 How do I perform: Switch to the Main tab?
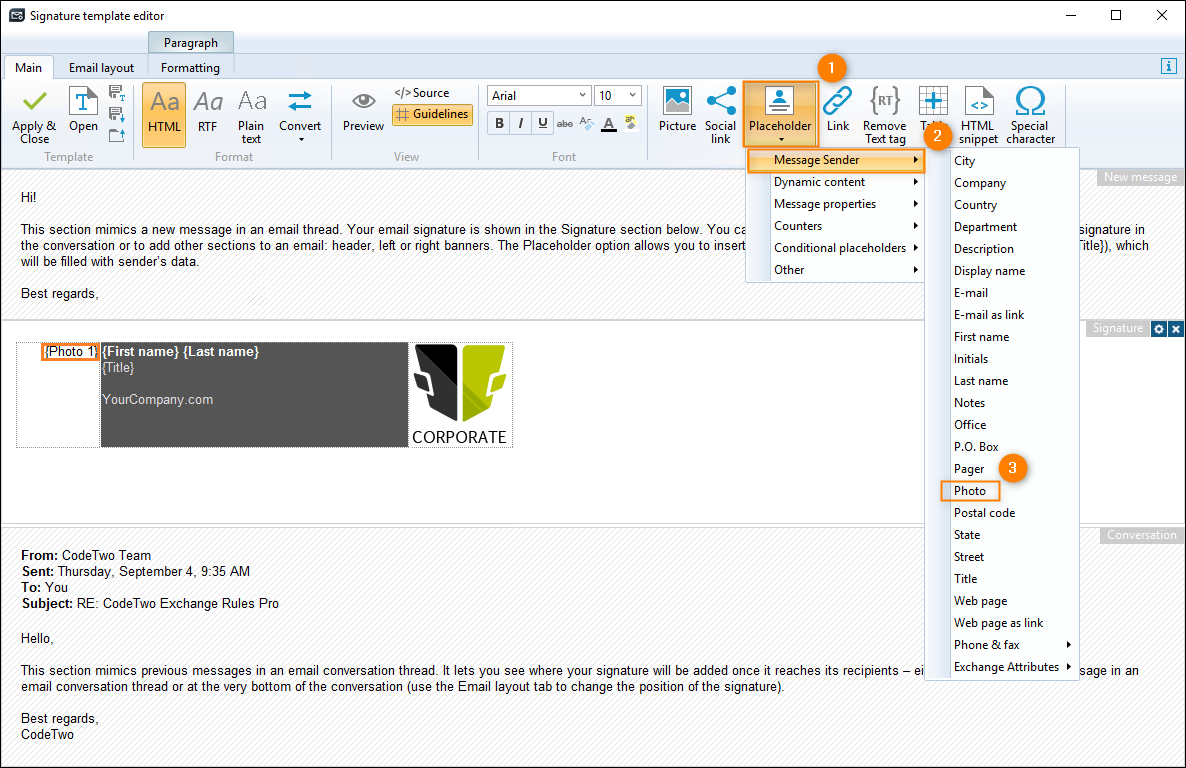[28, 67]
